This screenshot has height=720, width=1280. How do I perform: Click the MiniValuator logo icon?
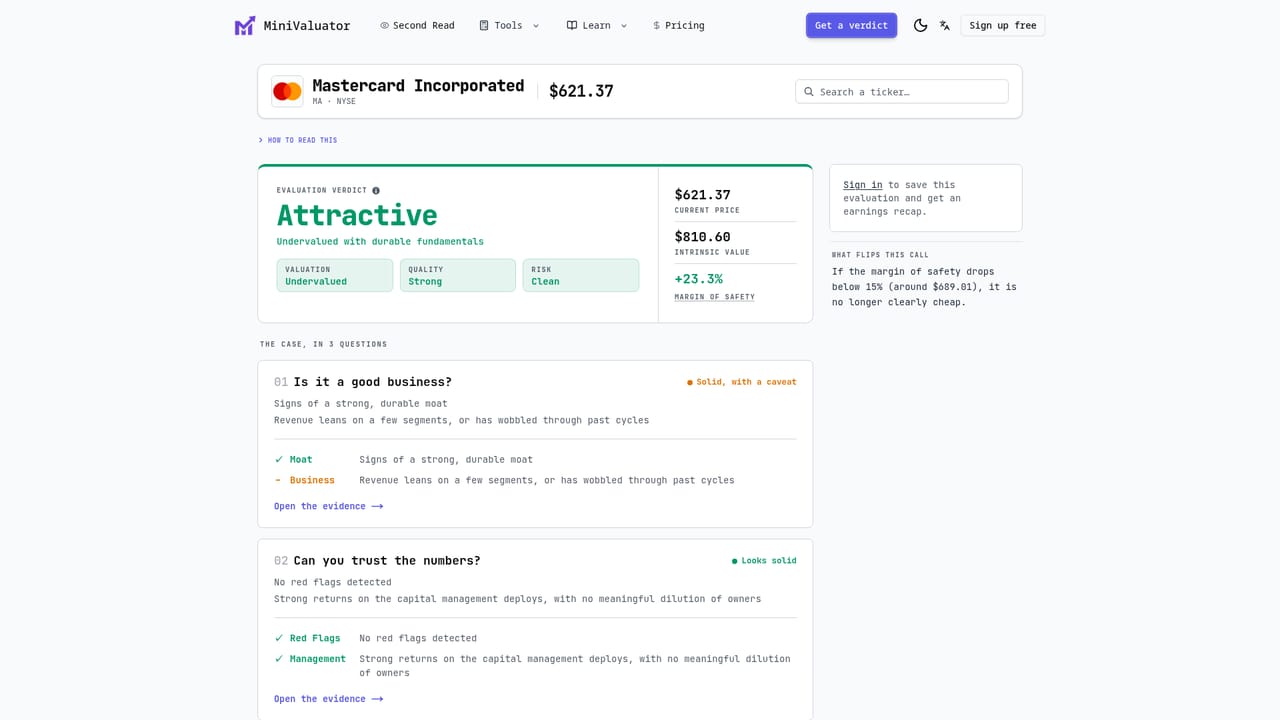tap(245, 26)
